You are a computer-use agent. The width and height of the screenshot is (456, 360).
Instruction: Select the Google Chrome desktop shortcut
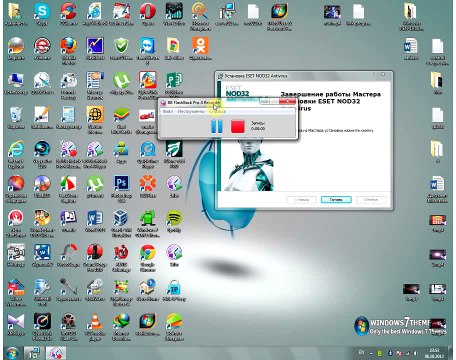click(x=148, y=257)
